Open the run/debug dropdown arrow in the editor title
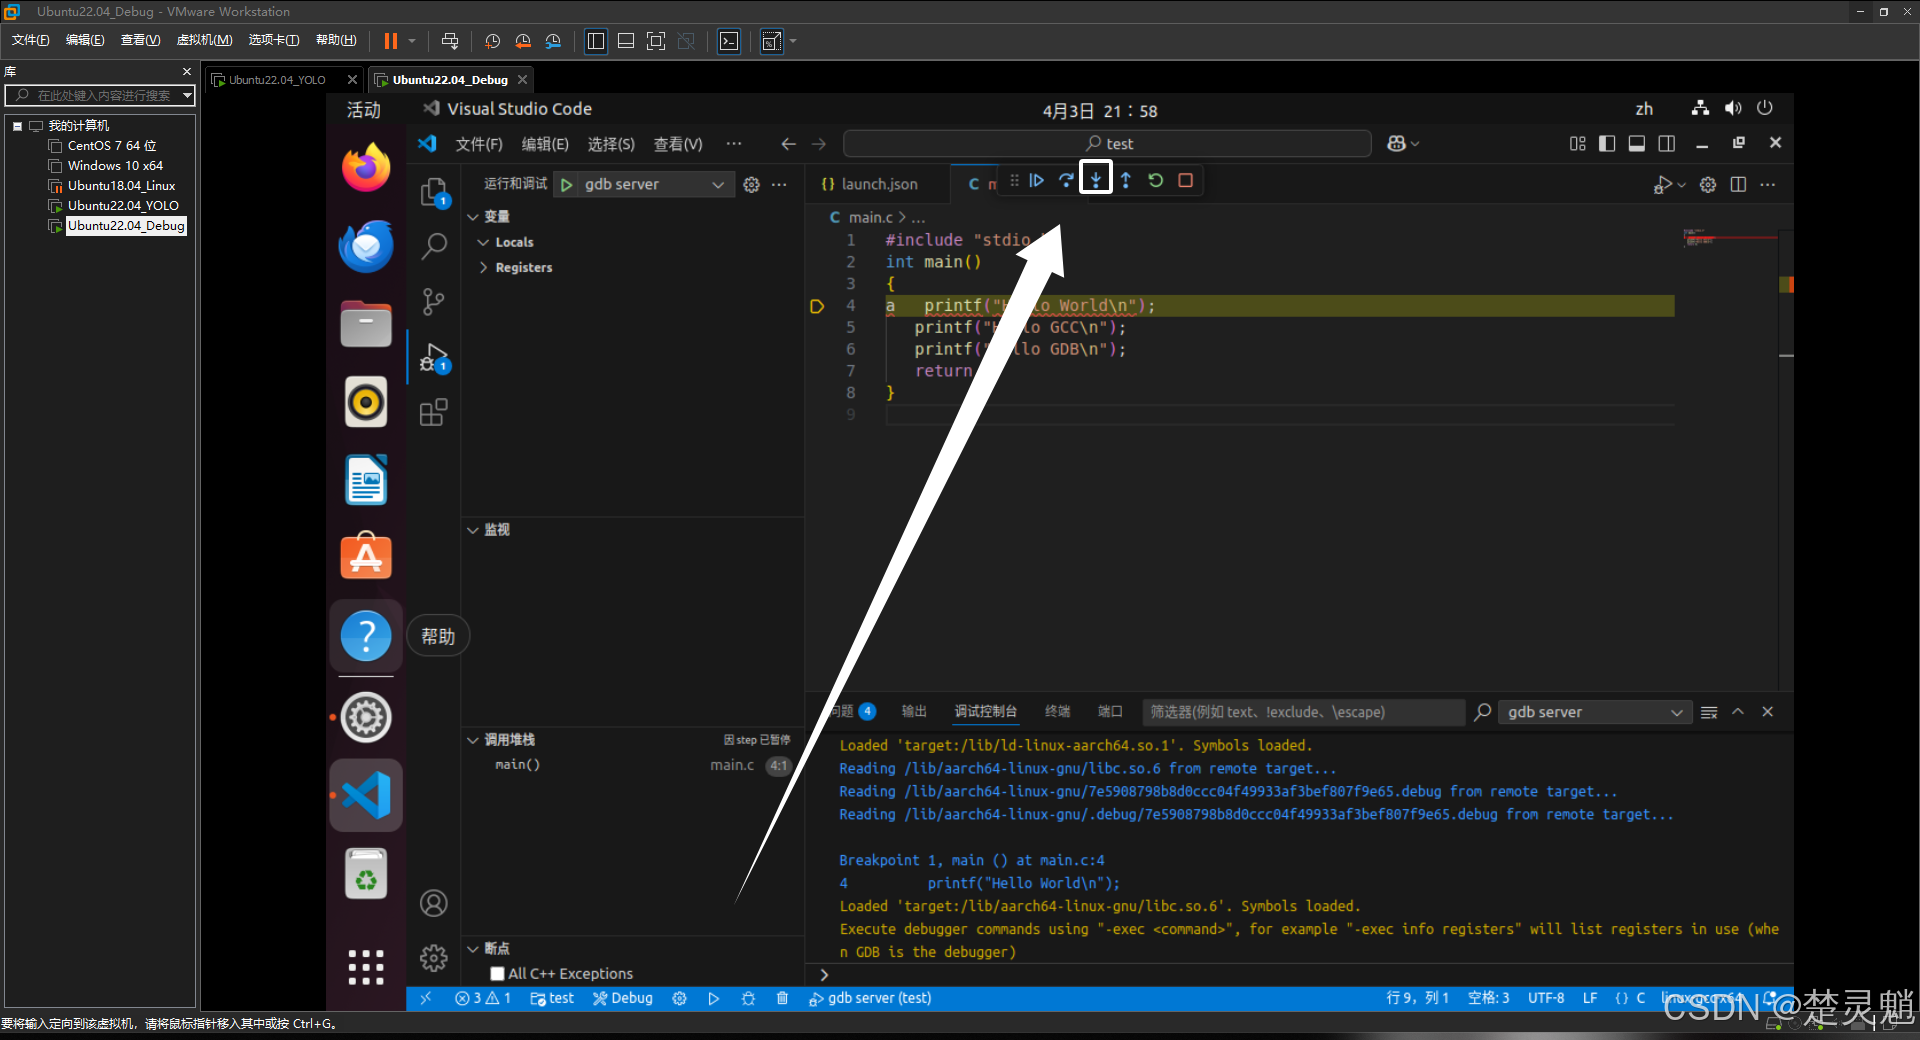 coord(1682,185)
